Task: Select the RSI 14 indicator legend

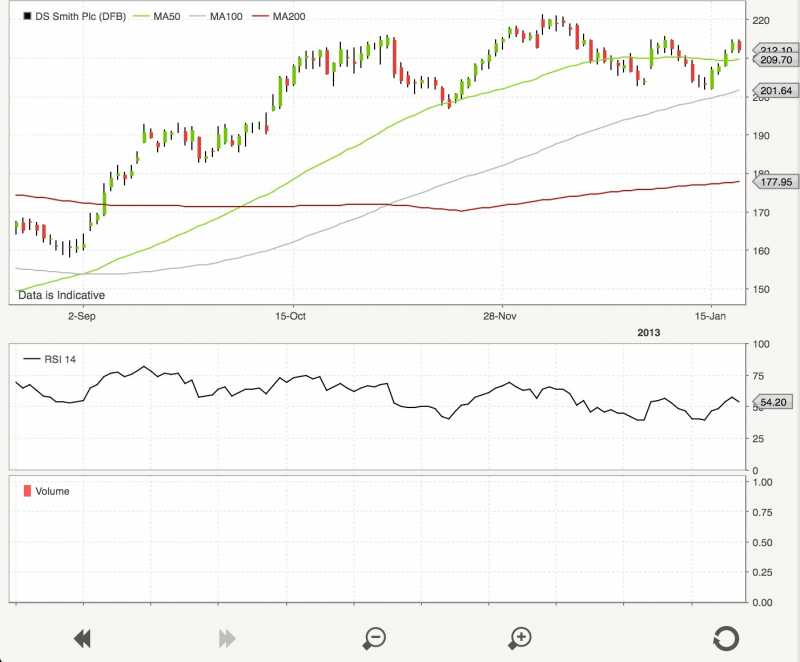Action: [x=55, y=359]
